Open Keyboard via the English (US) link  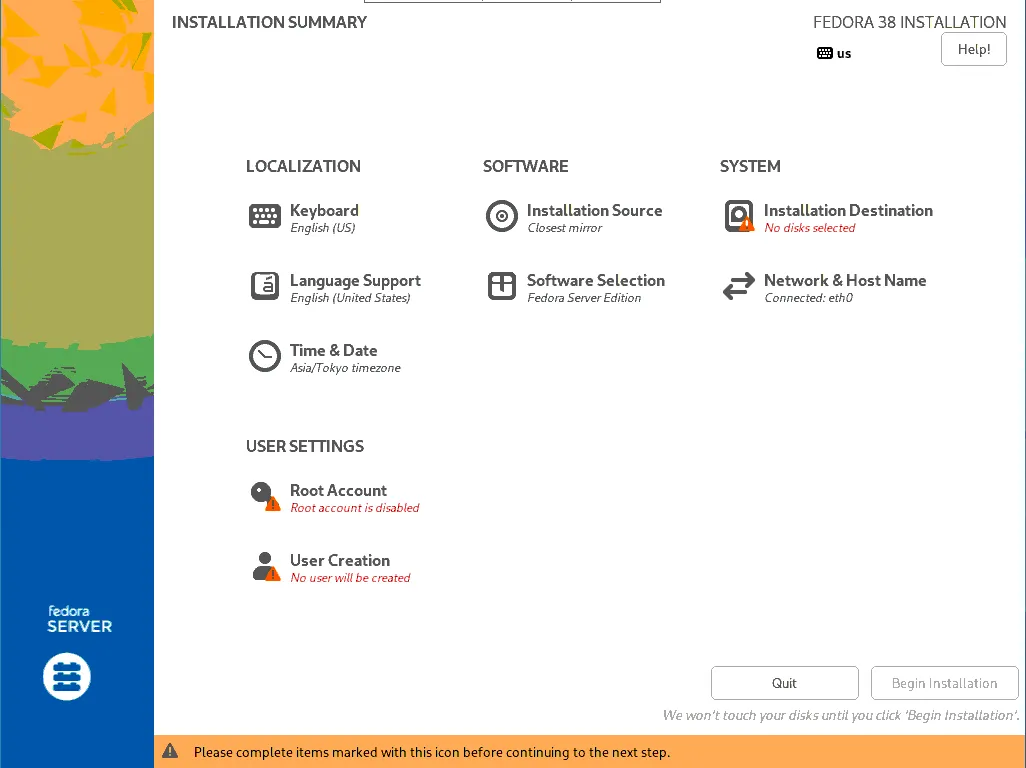pos(323,228)
